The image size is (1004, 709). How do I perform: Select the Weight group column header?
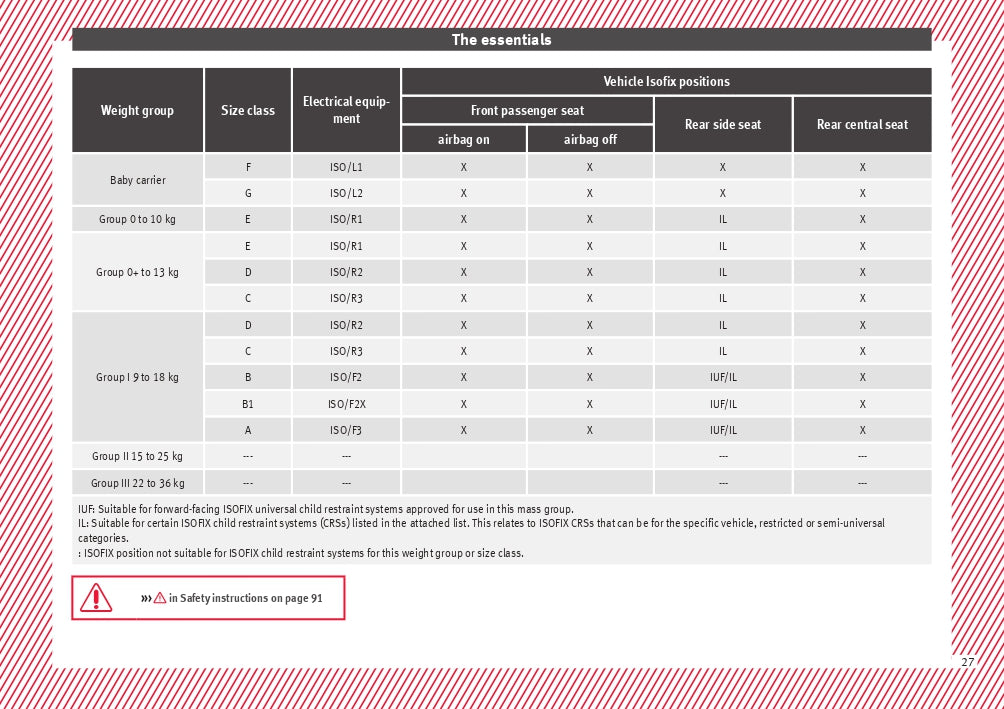(137, 111)
